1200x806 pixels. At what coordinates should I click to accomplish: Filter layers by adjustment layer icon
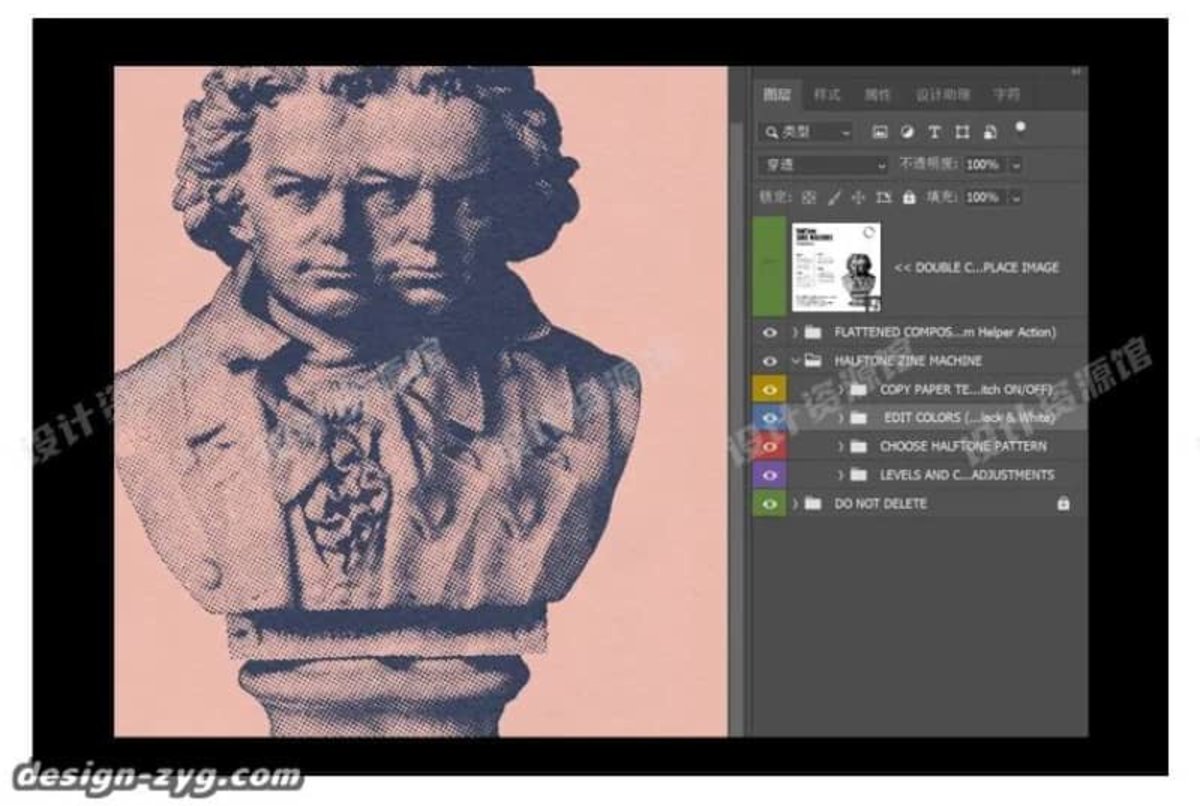907,132
